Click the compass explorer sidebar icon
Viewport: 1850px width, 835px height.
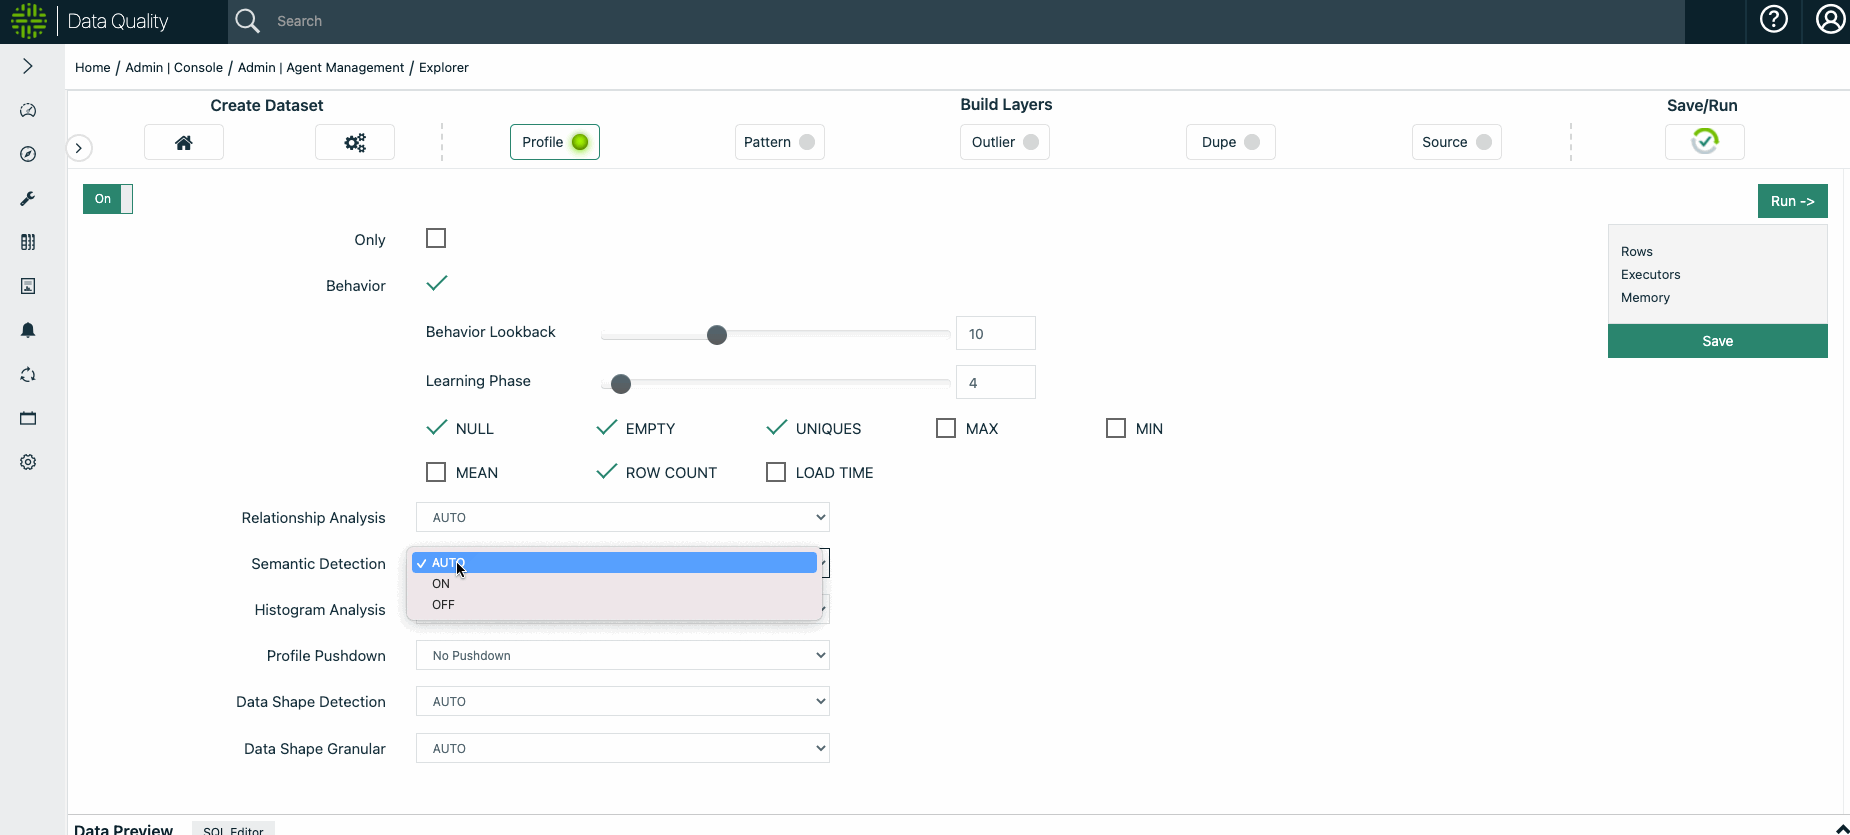coord(28,154)
